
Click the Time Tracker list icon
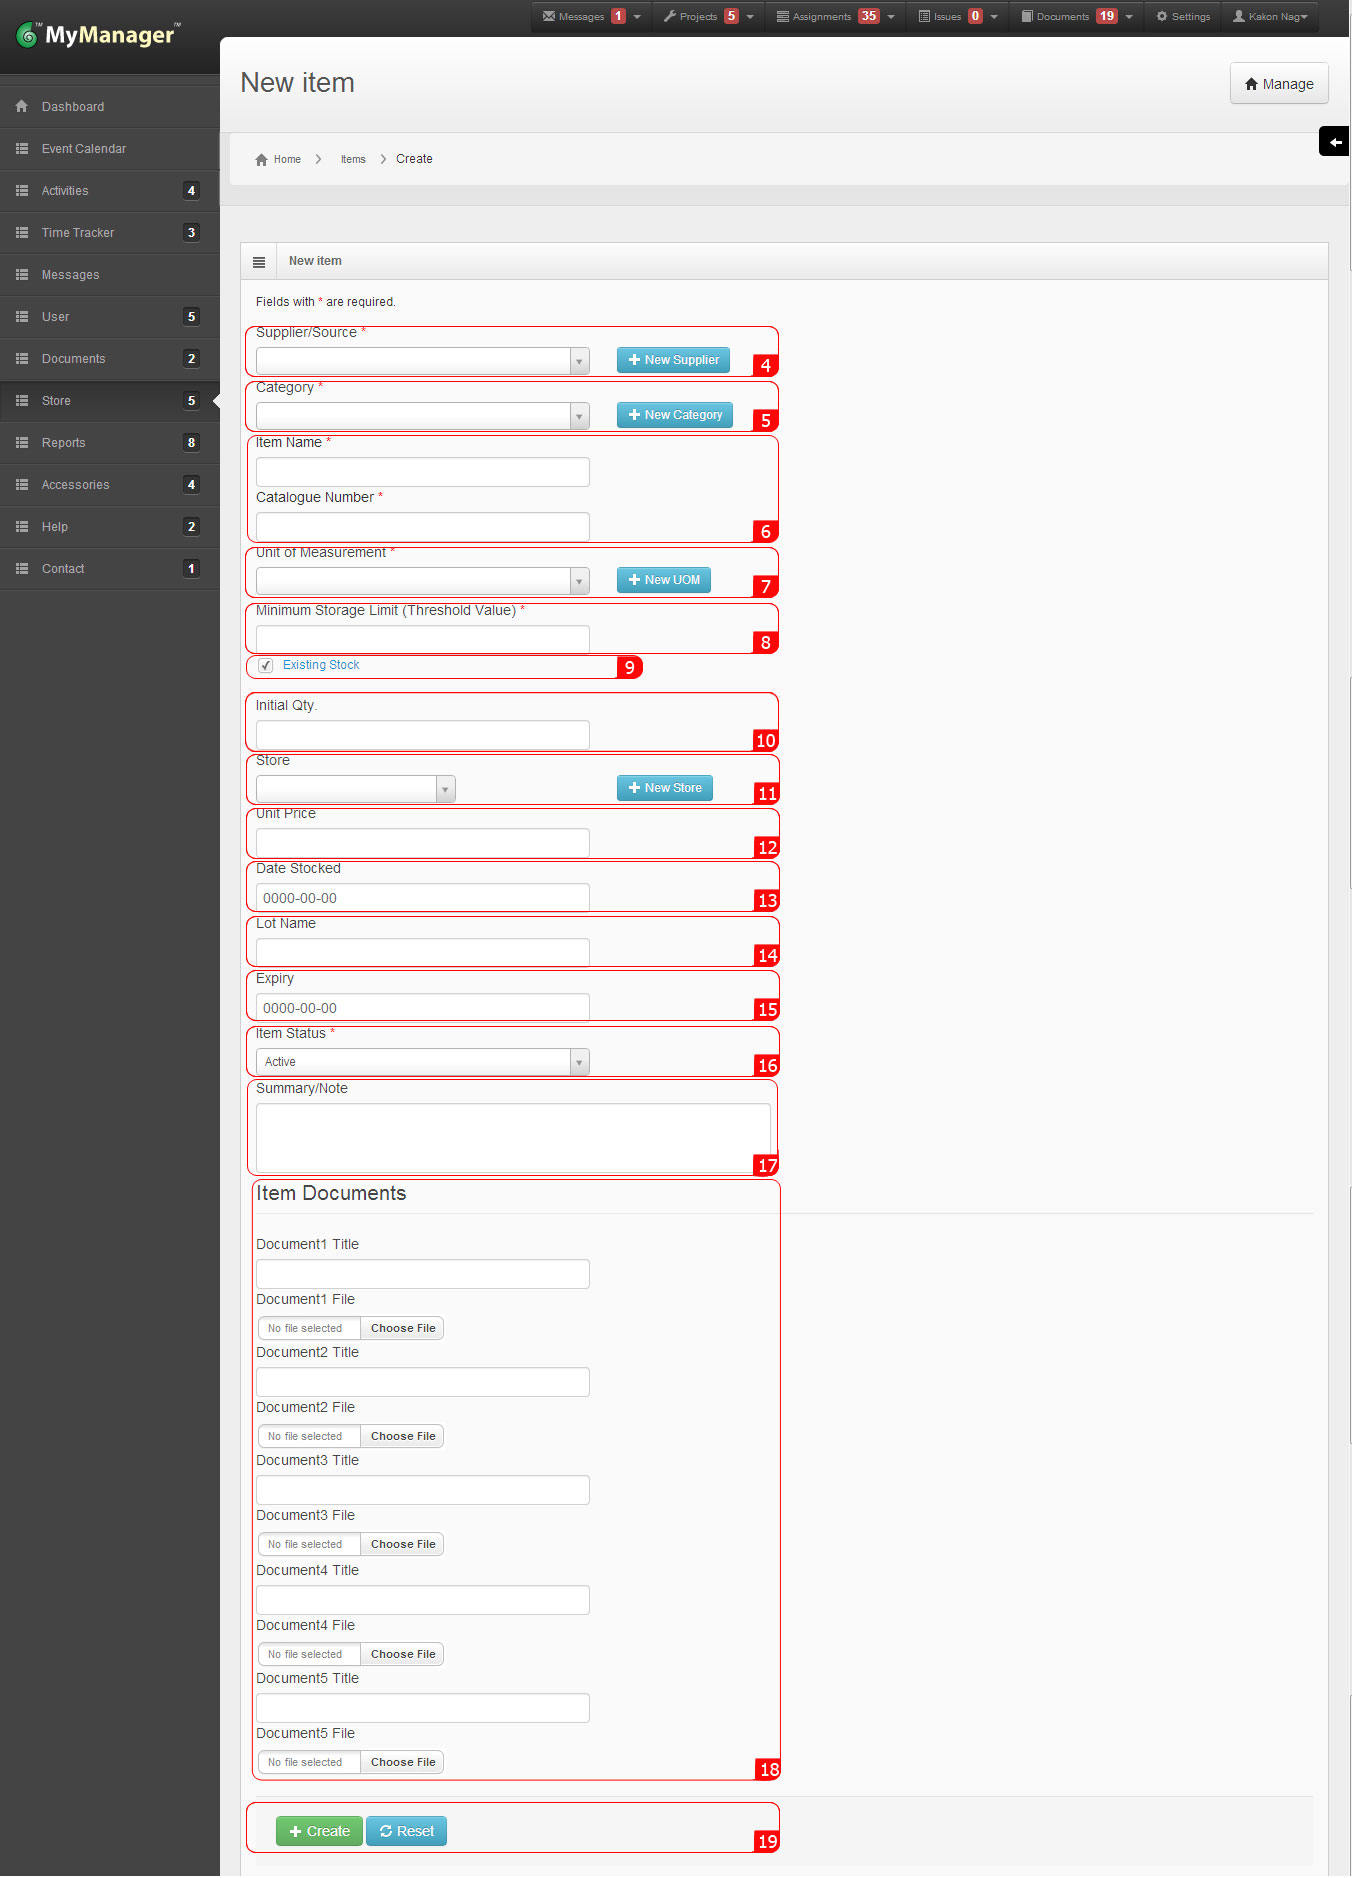click(x=22, y=232)
